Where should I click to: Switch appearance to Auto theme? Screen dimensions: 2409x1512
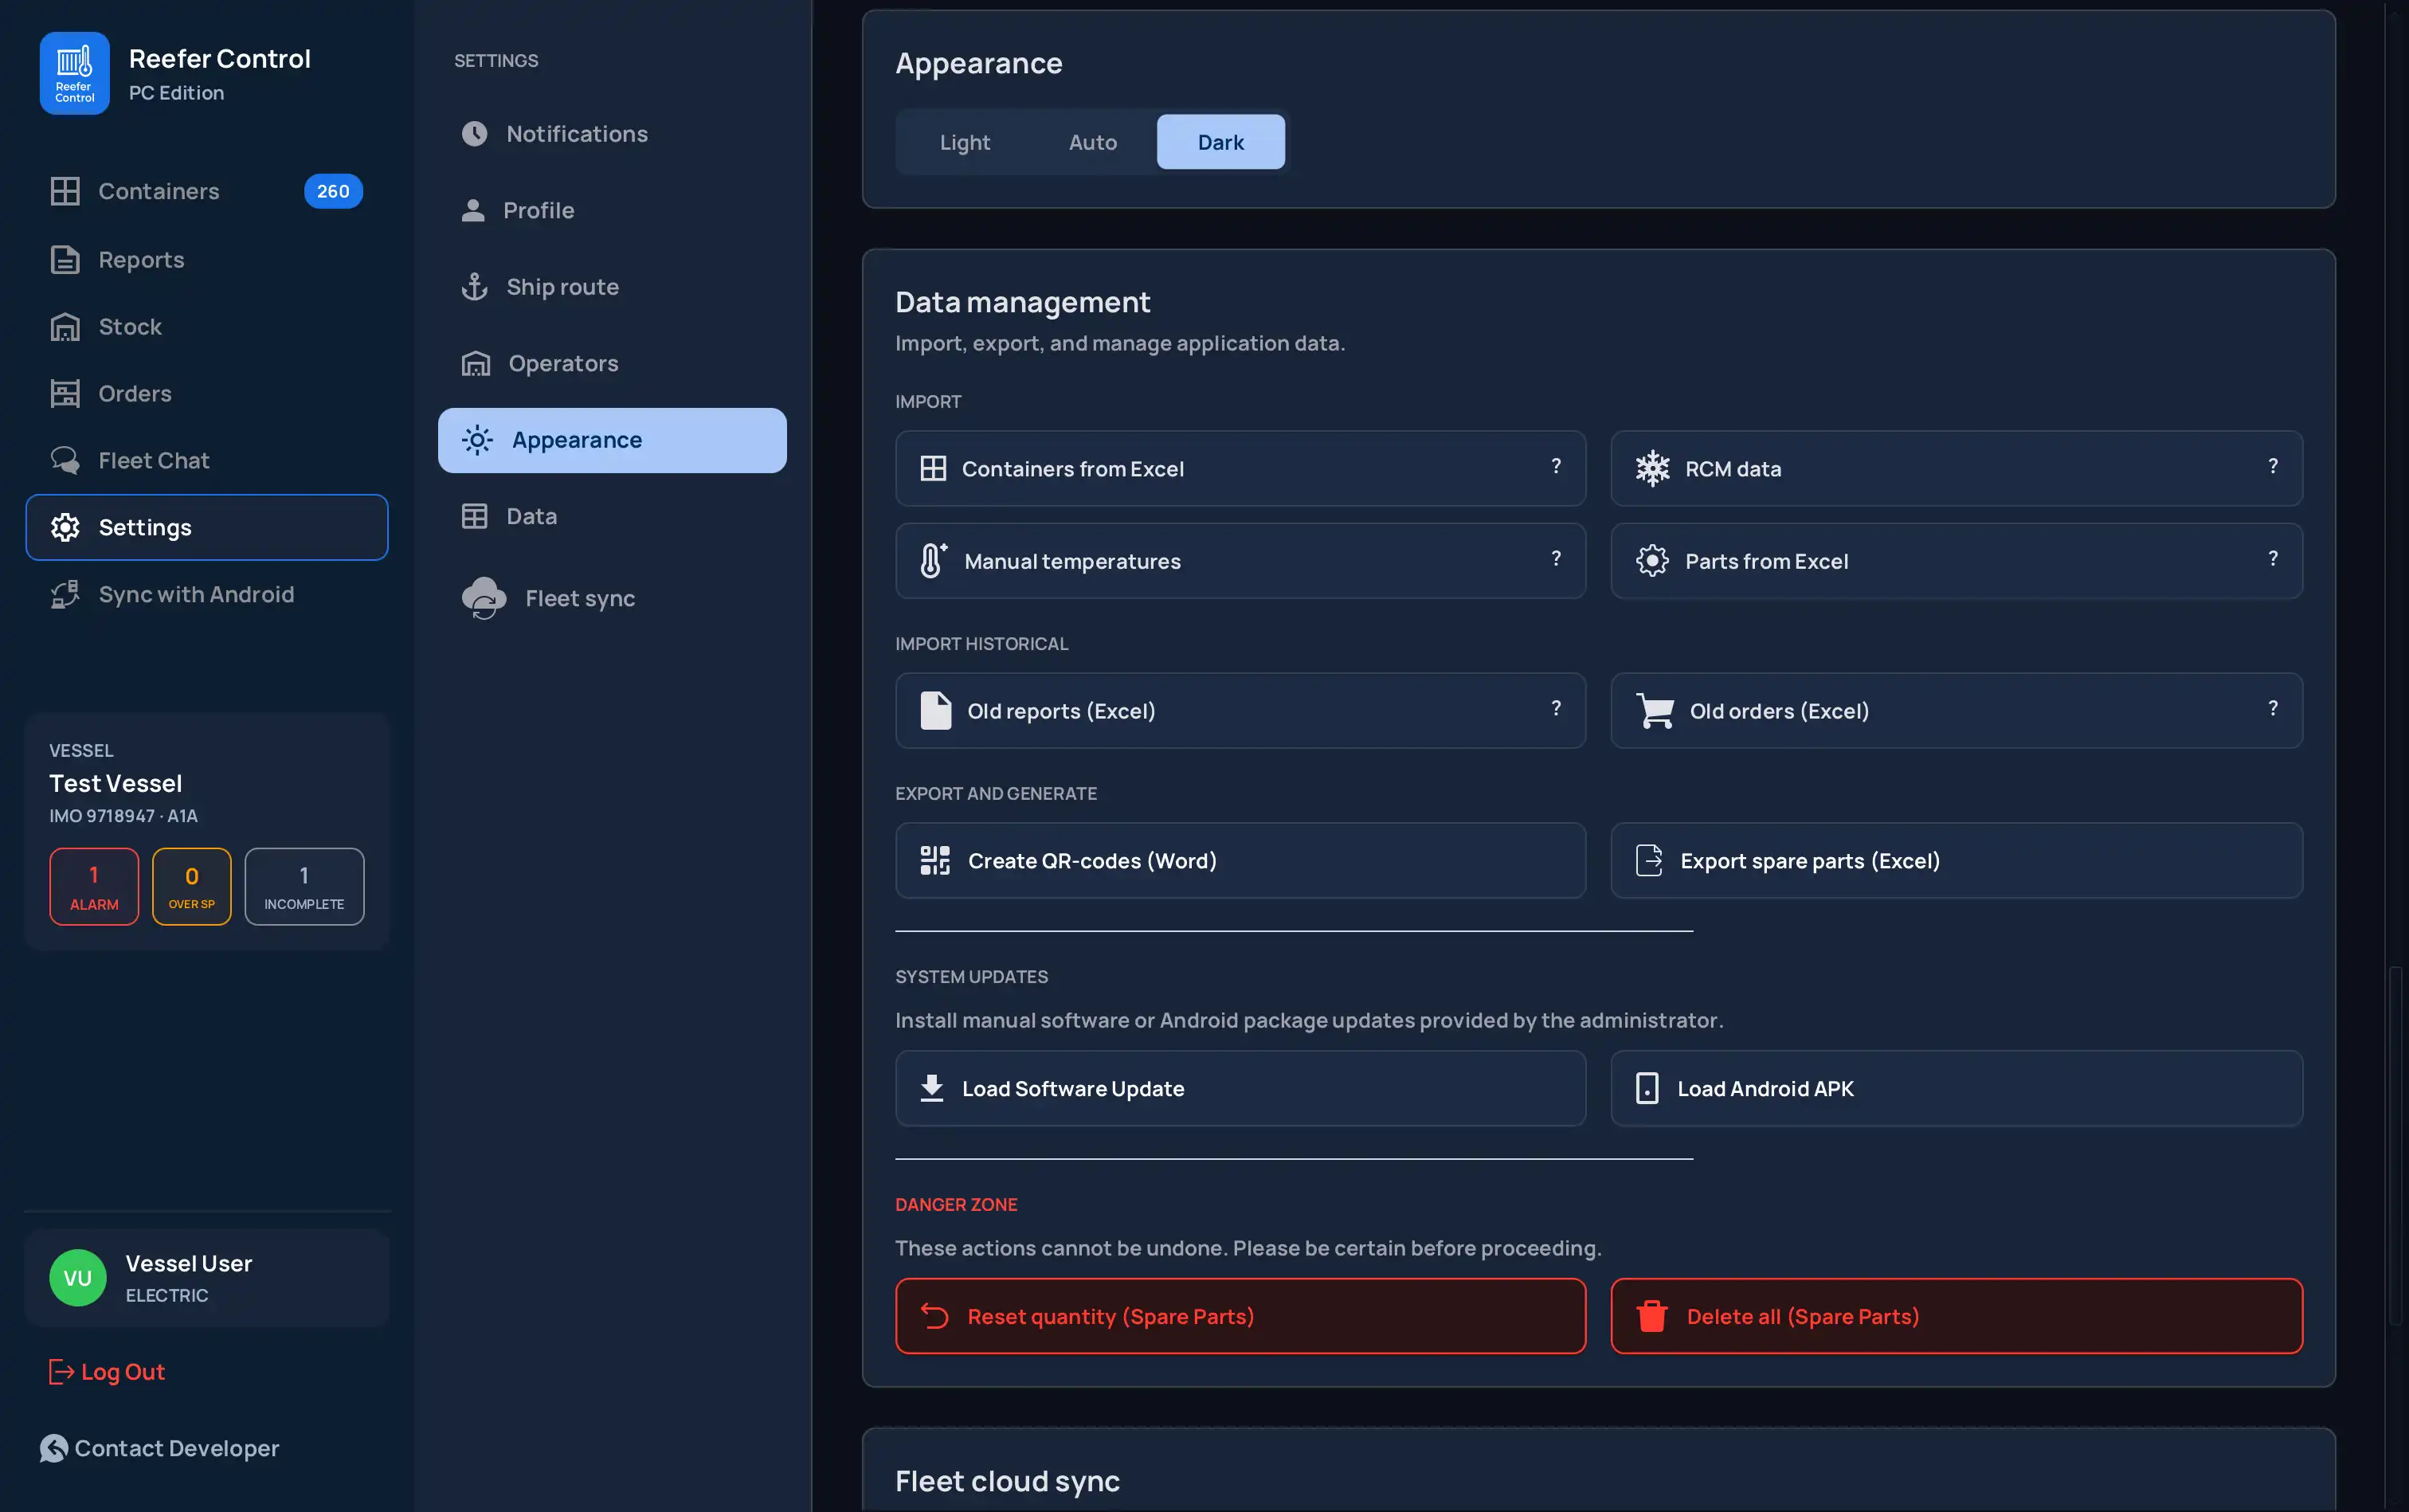click(x=1092, y=142)
